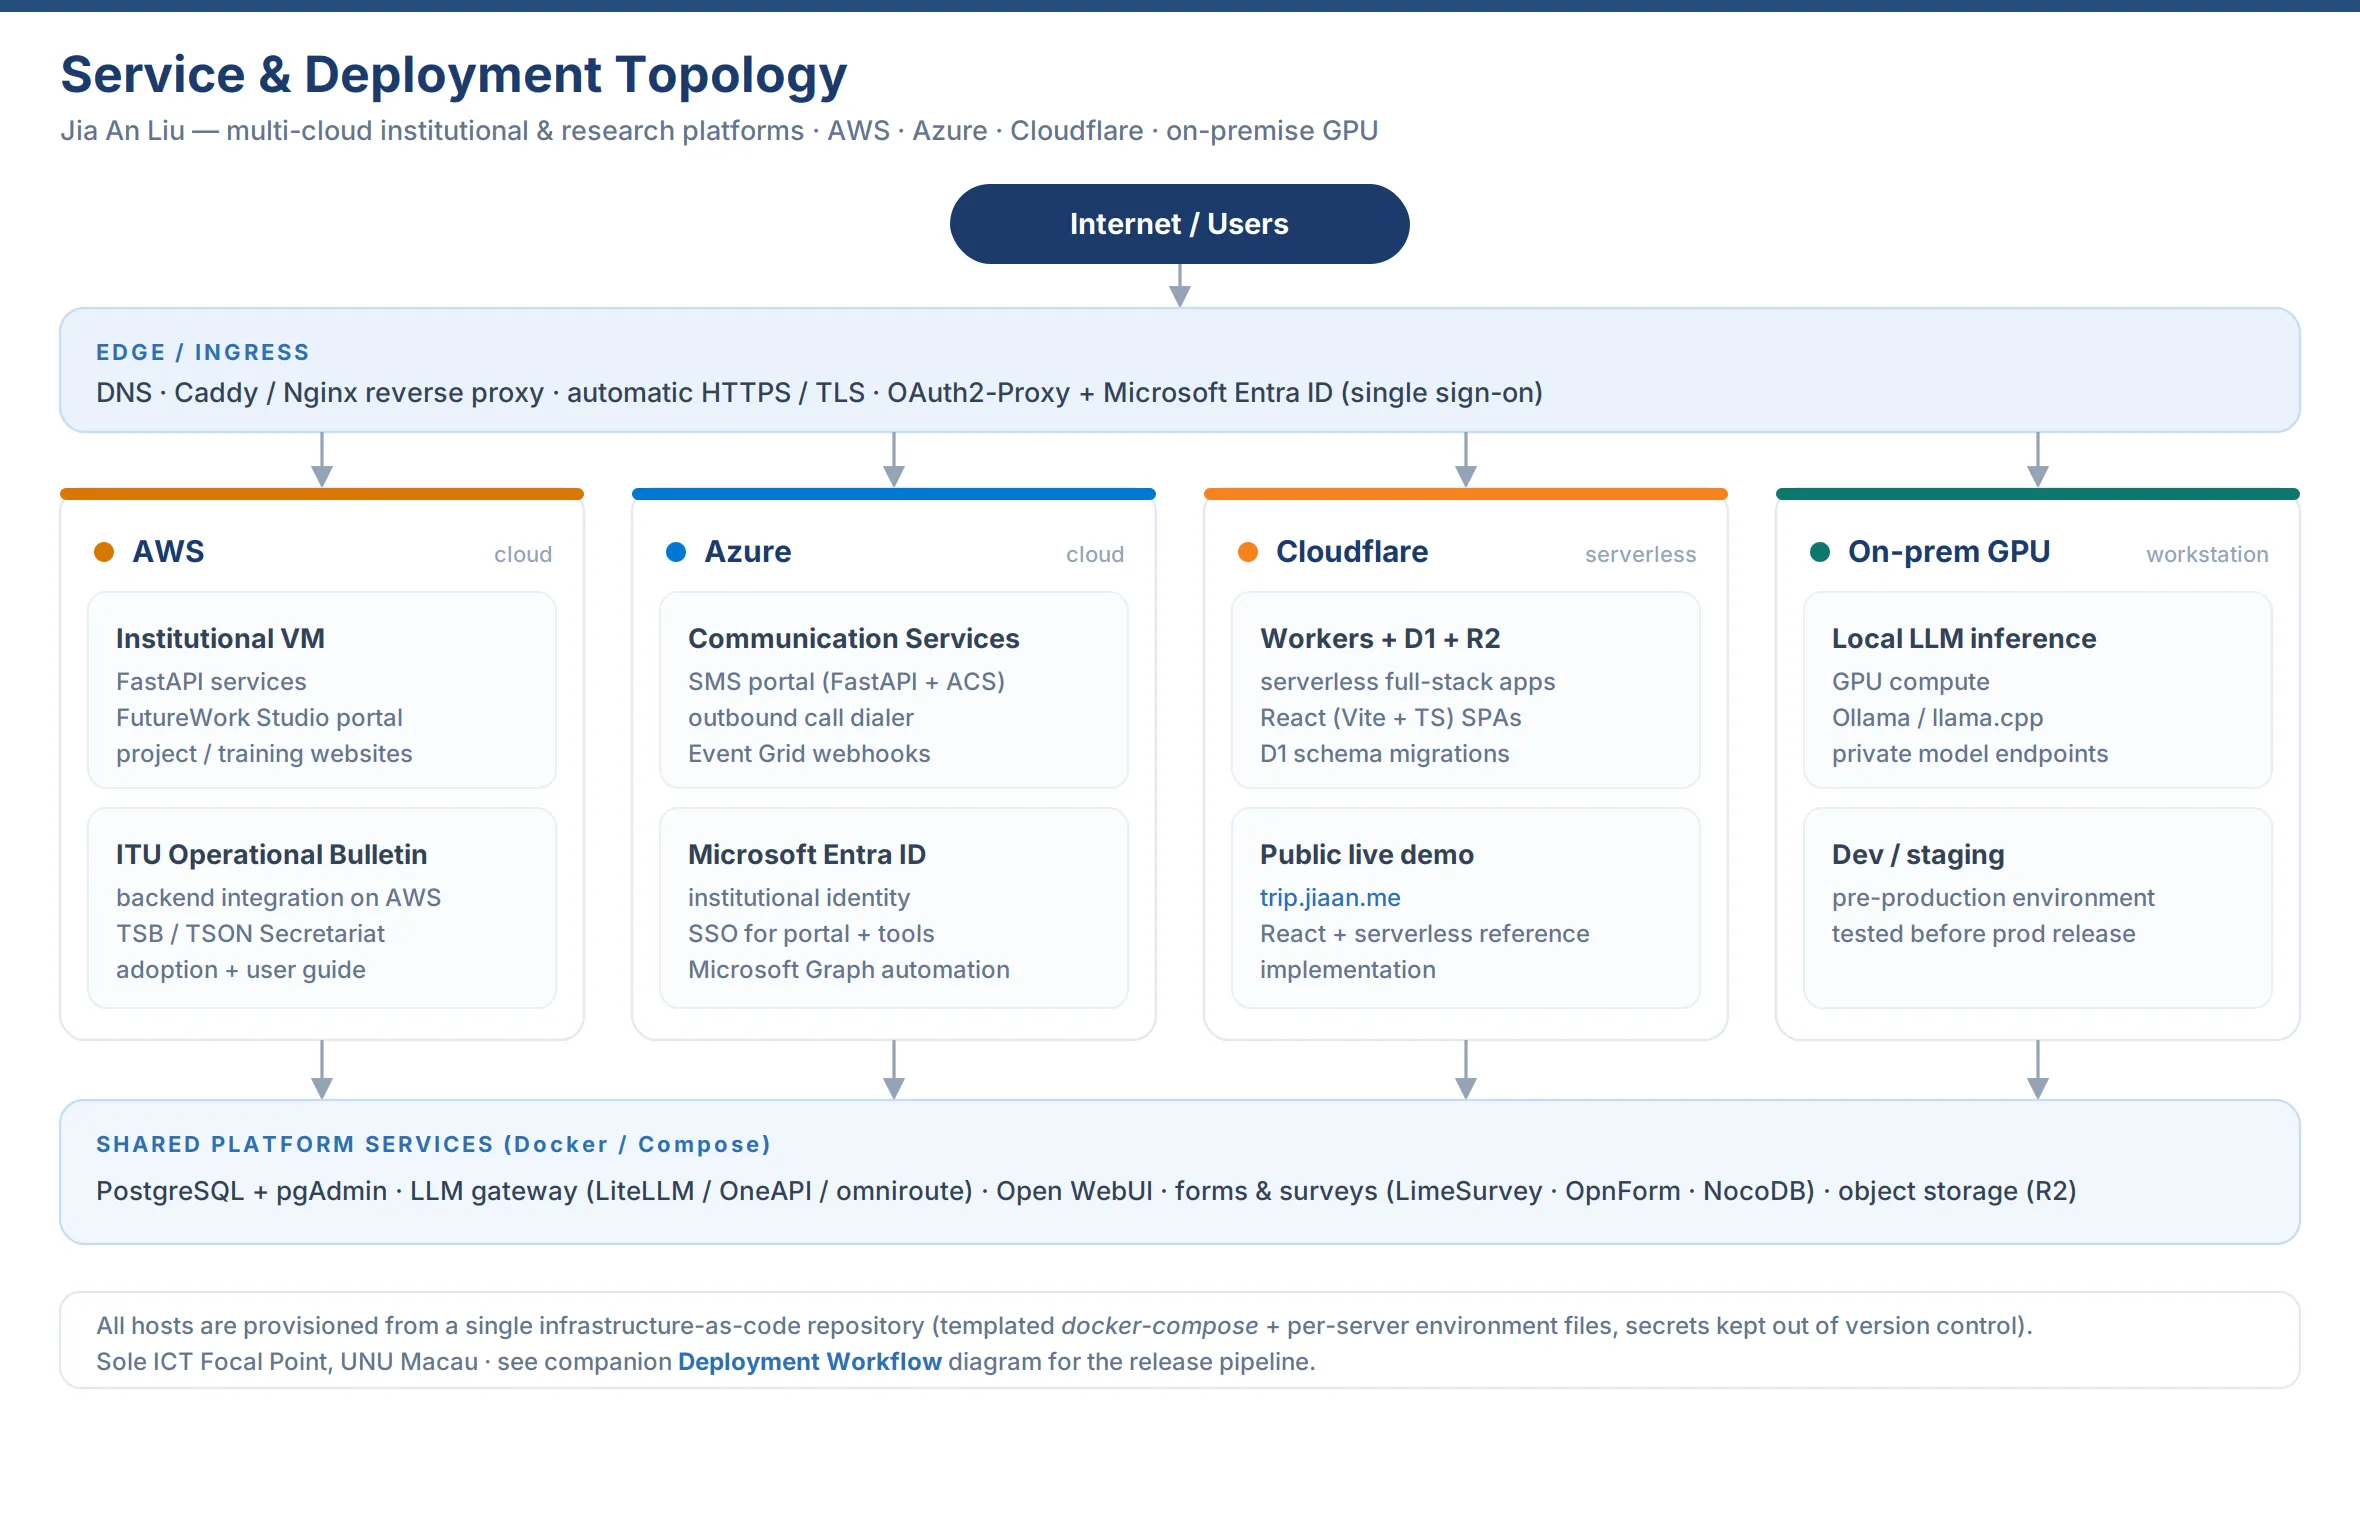The image size is (2360, 1540).
Task: Click 'outbound call dialer' text
Action: point(801,718)
